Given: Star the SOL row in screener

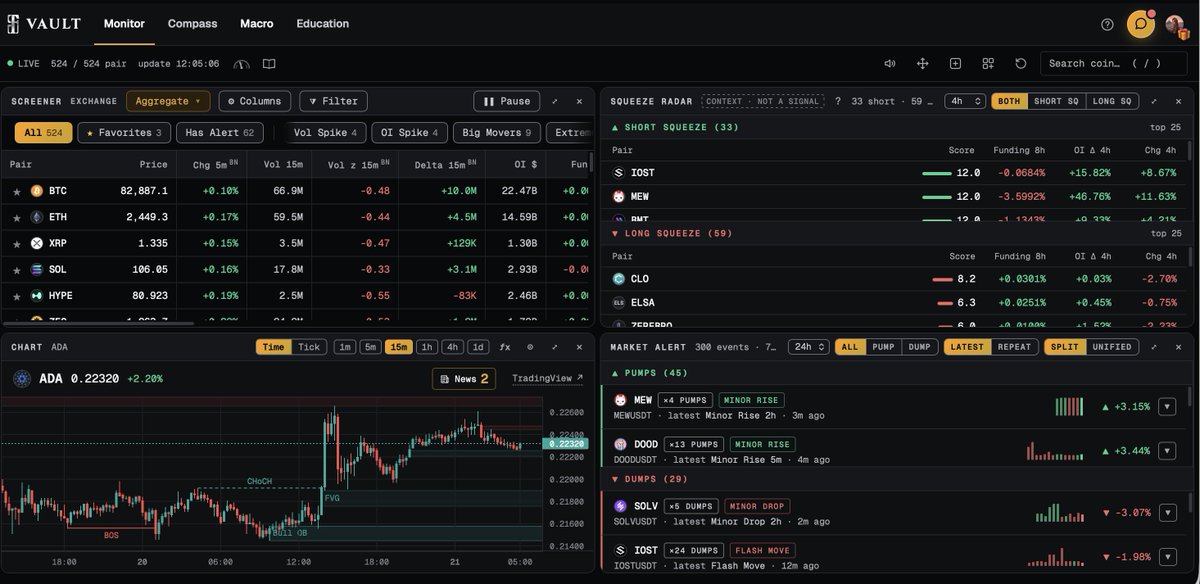Looking at the screenshot, I should 16,269.
